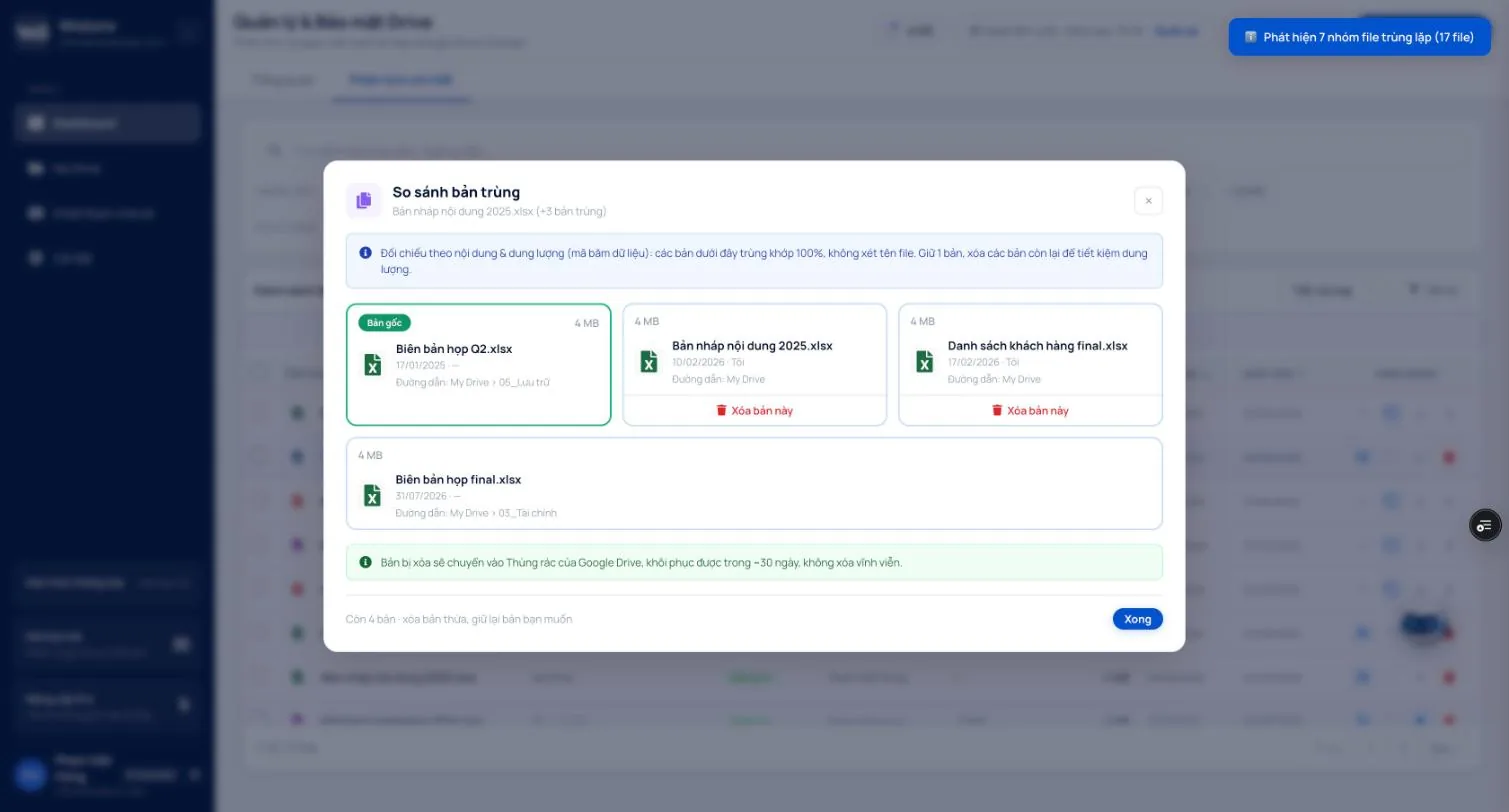Click the footer text "Còn 4 bản · xóa bản thừa"

pyautogui.click(x=459, y=619)
